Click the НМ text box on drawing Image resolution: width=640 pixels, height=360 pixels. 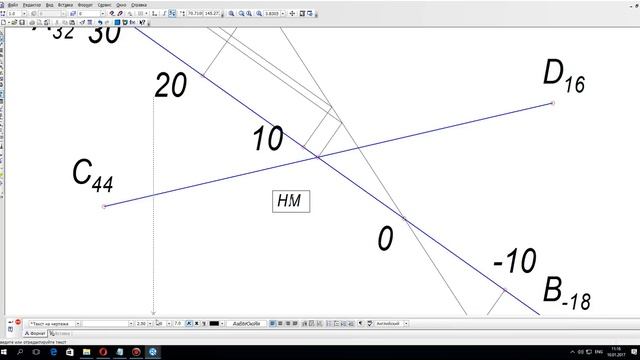pyautogui.click(x=291, y=201)
